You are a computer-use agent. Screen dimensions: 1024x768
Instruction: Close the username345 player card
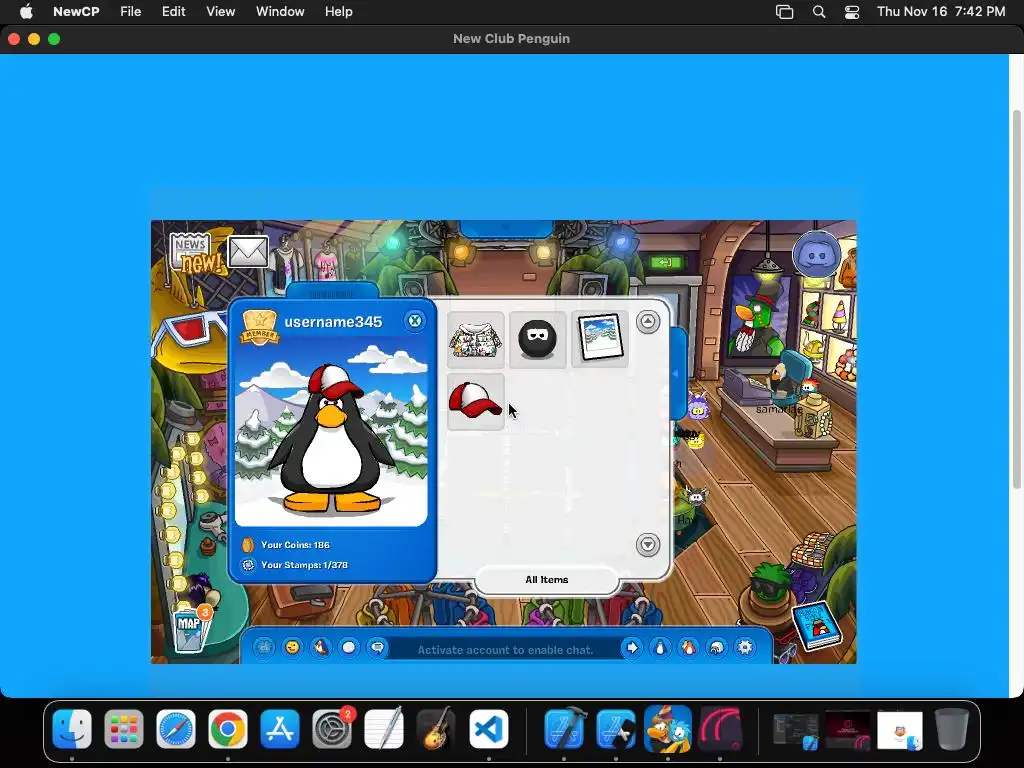click(415, 321)
